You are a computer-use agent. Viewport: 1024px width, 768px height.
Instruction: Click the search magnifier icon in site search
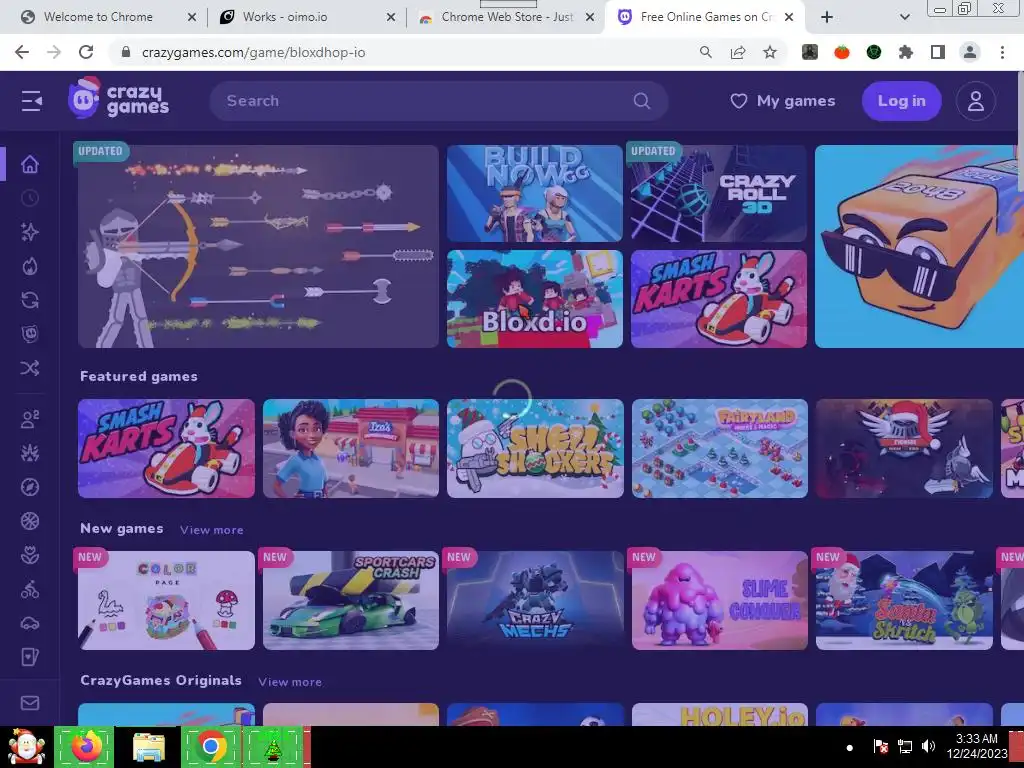pos(642,101)
